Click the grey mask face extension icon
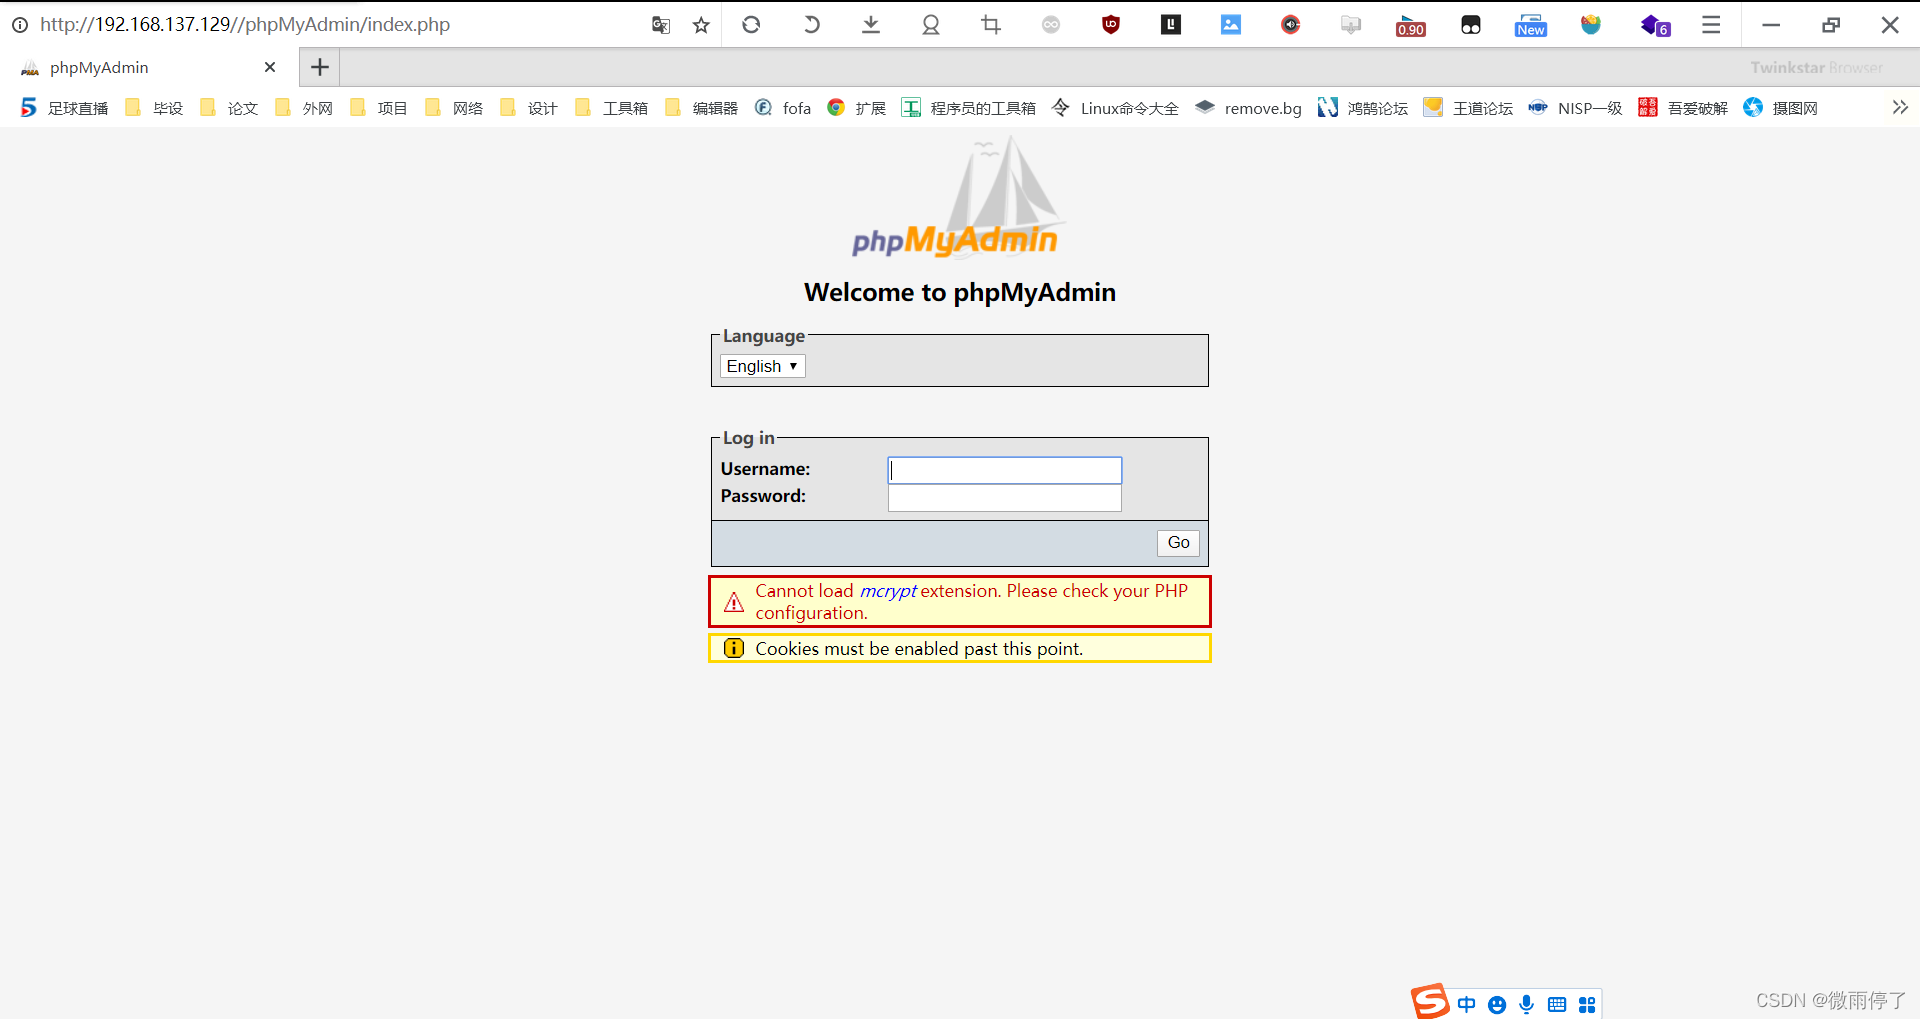 click(1051, 25)
